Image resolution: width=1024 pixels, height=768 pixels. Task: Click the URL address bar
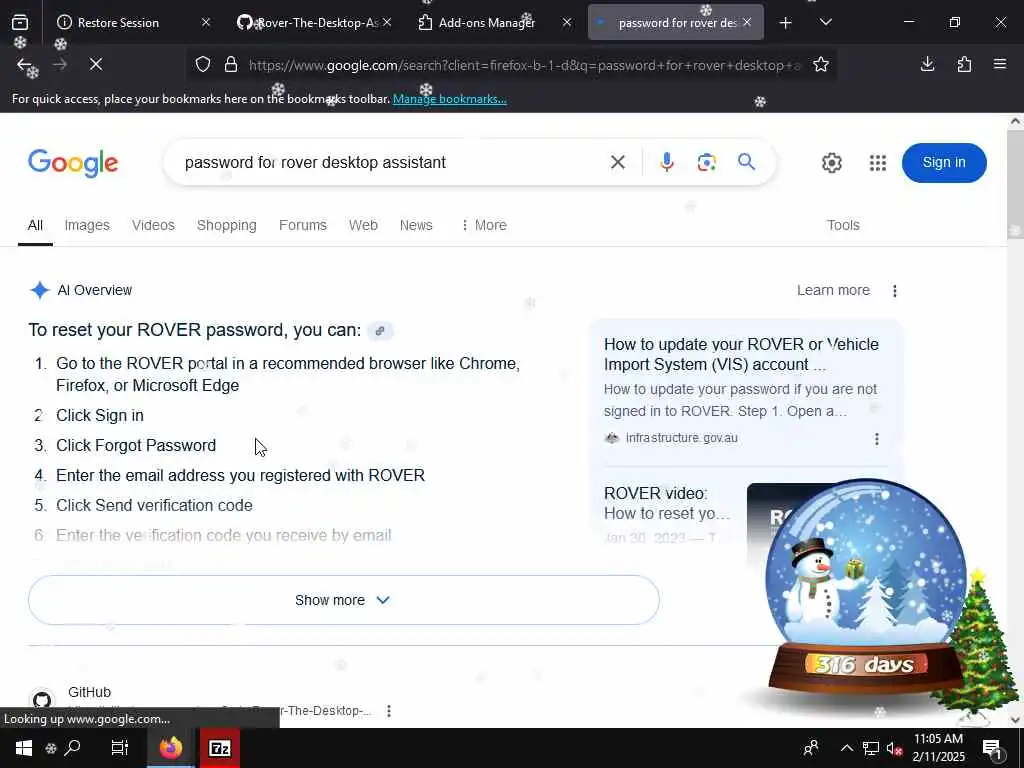coord(524,65)
